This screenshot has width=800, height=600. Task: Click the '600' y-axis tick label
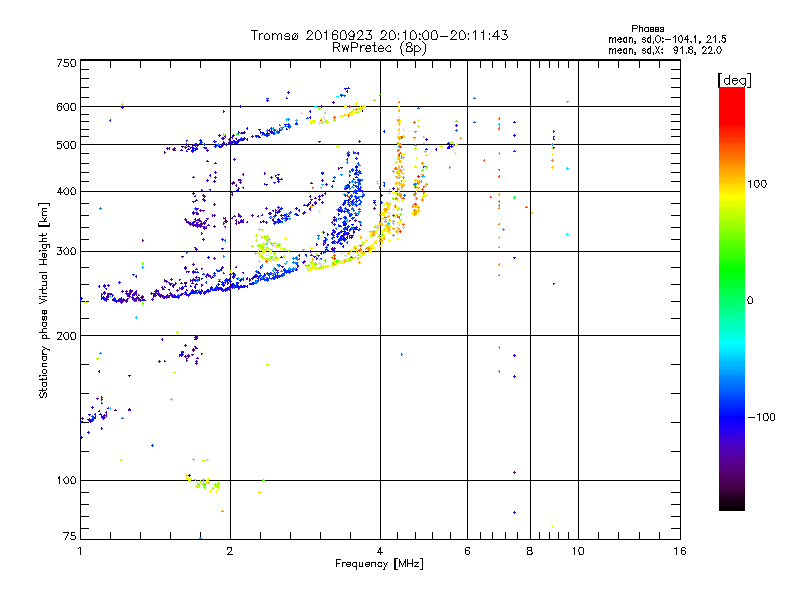[66, 107]
